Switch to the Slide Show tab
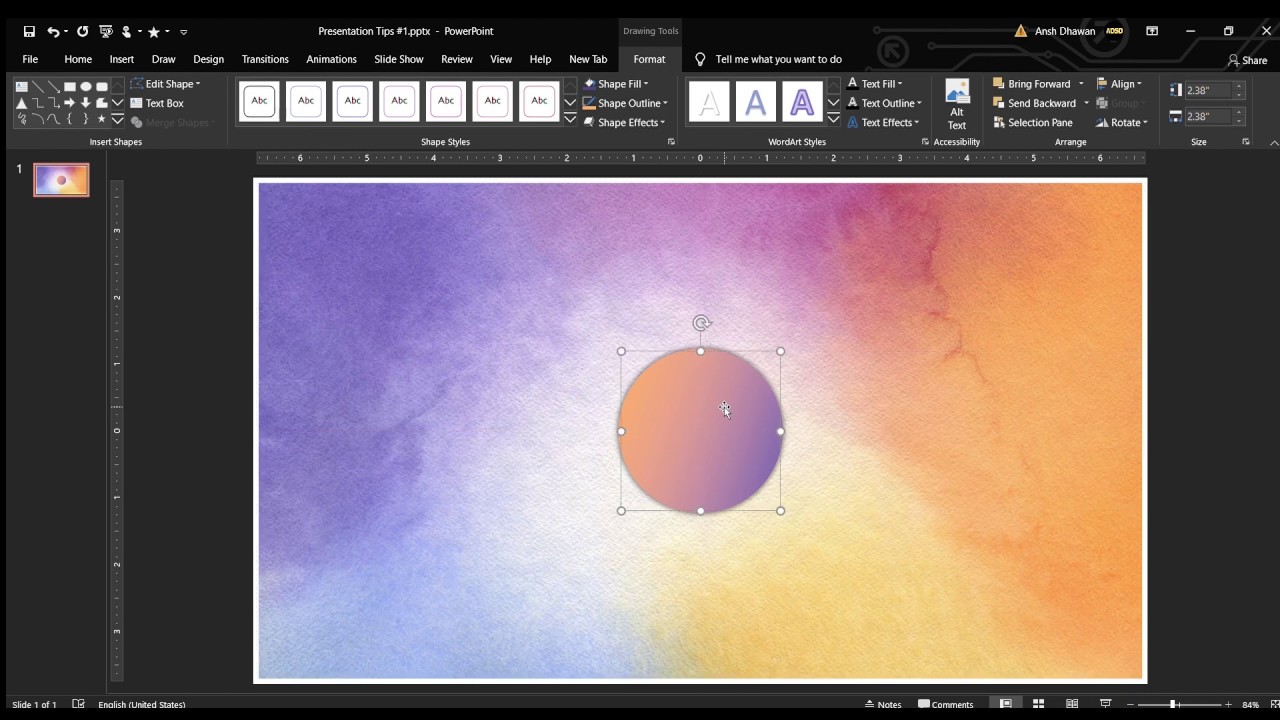This screenshot has width=1280, height=720. click(x=399, y=59)
